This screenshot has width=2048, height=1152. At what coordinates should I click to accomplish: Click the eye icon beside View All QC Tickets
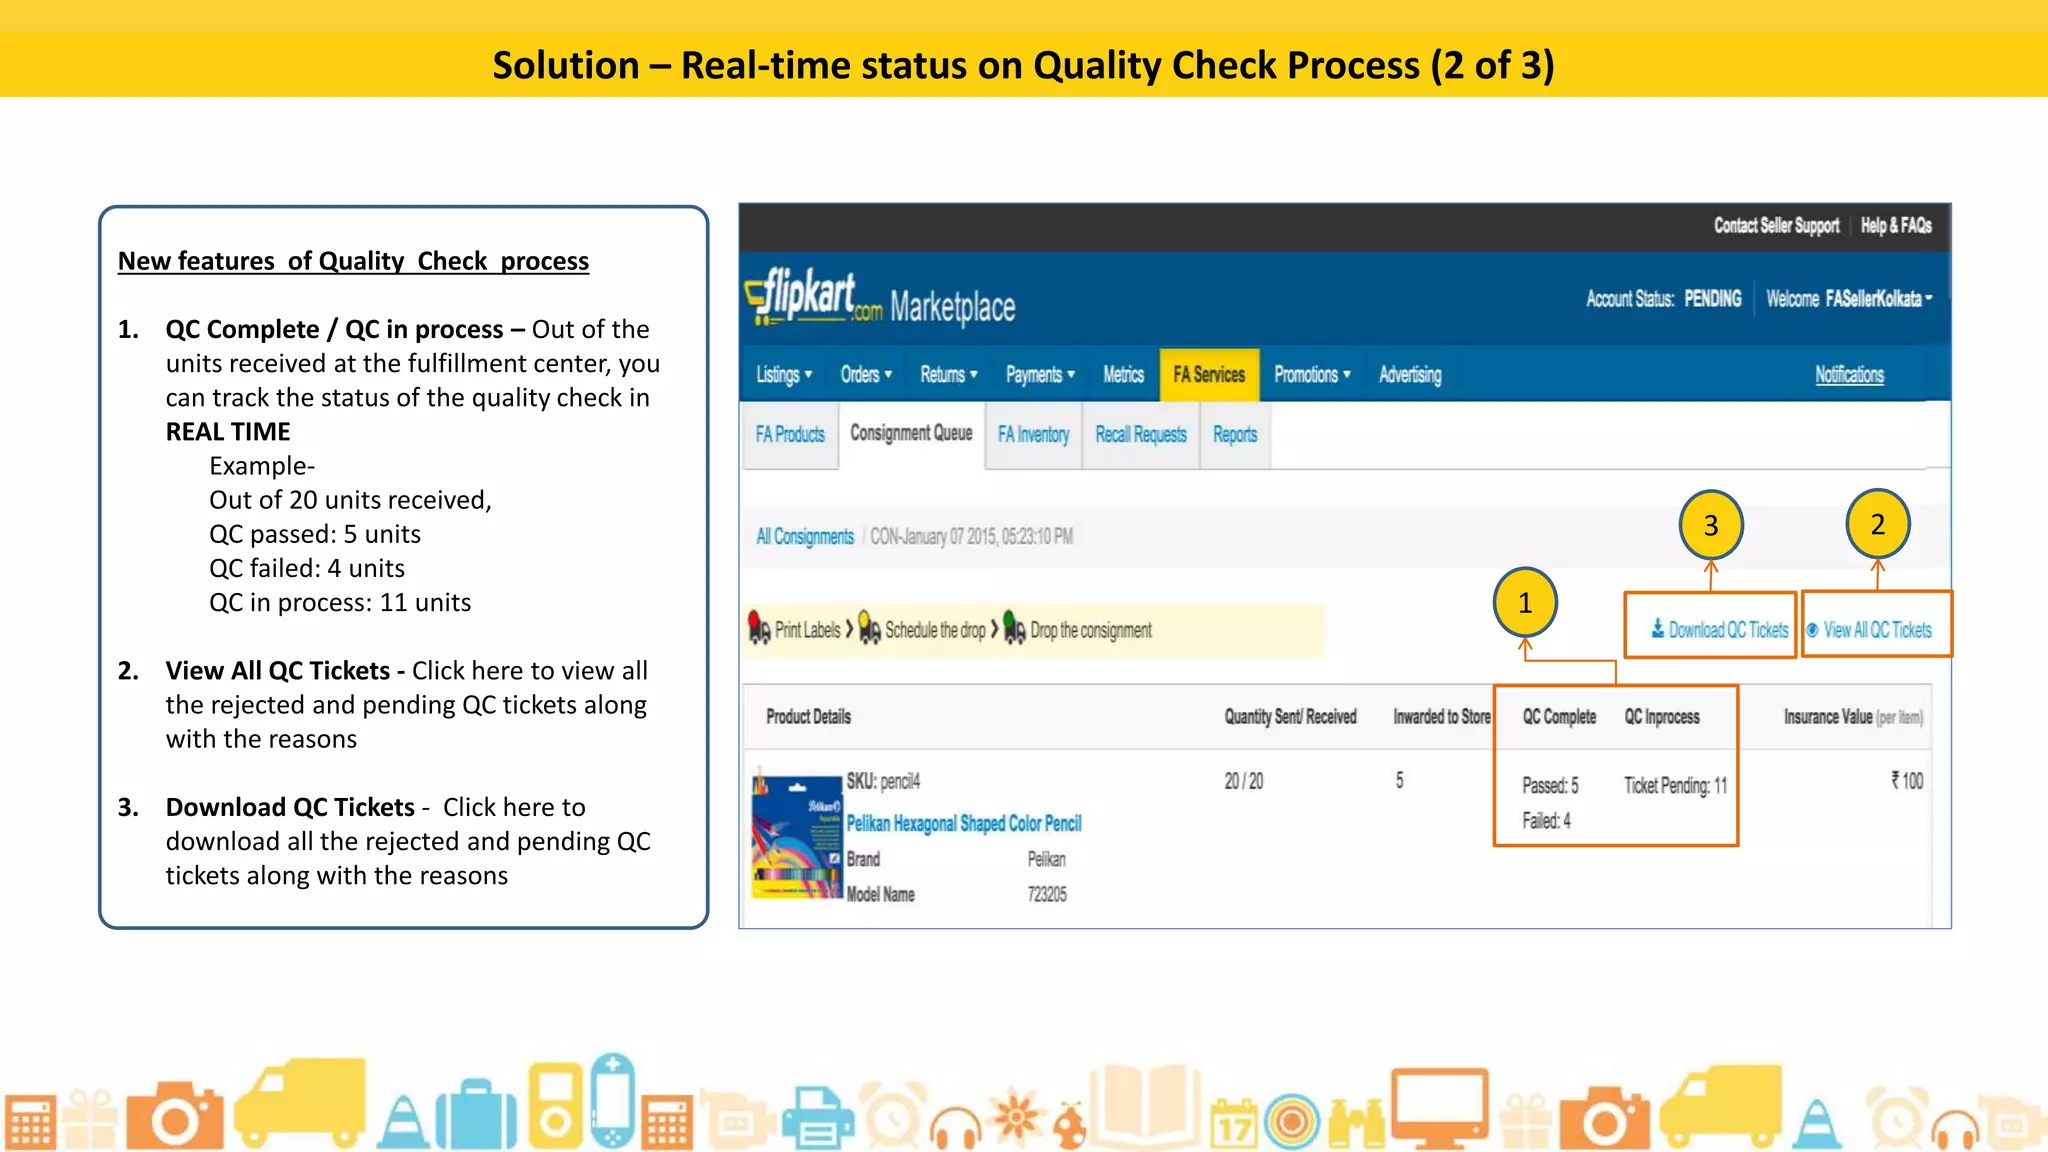tap(1812, 630)
